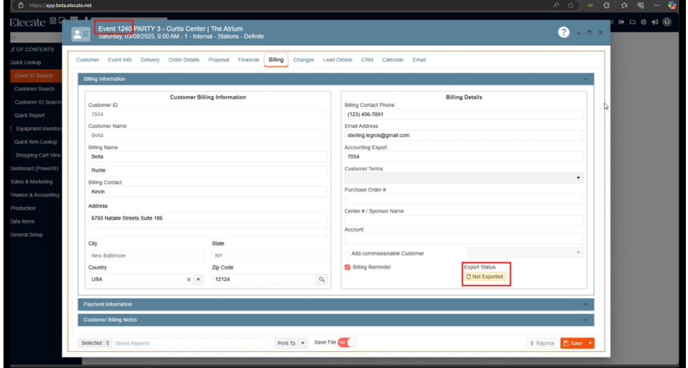Click the Billing Contact Phone field

pyautogui.click(x=464, y=114)
